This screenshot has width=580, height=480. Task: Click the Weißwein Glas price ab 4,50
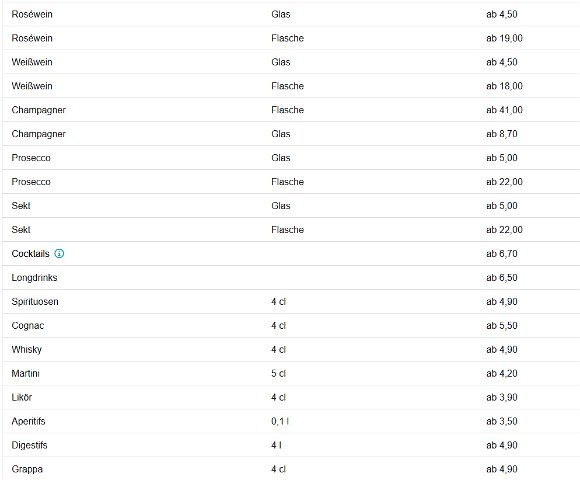502,62
